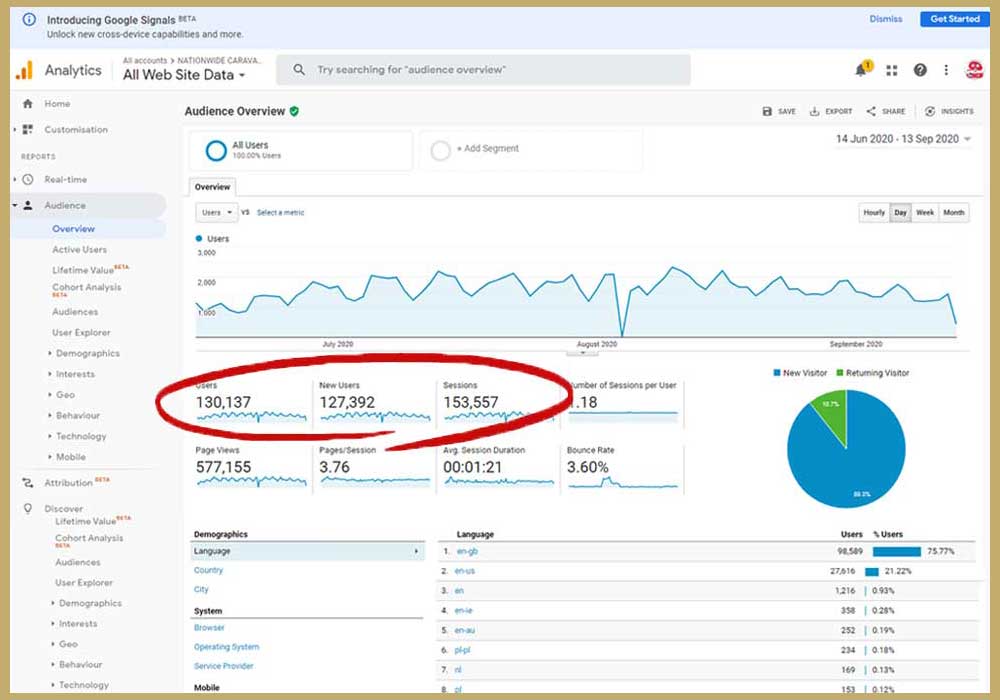Viewport: 1000px width, 700px height.
Task: Open the apps grid icon
Action: pyautogui.click(x=892, y=70)
